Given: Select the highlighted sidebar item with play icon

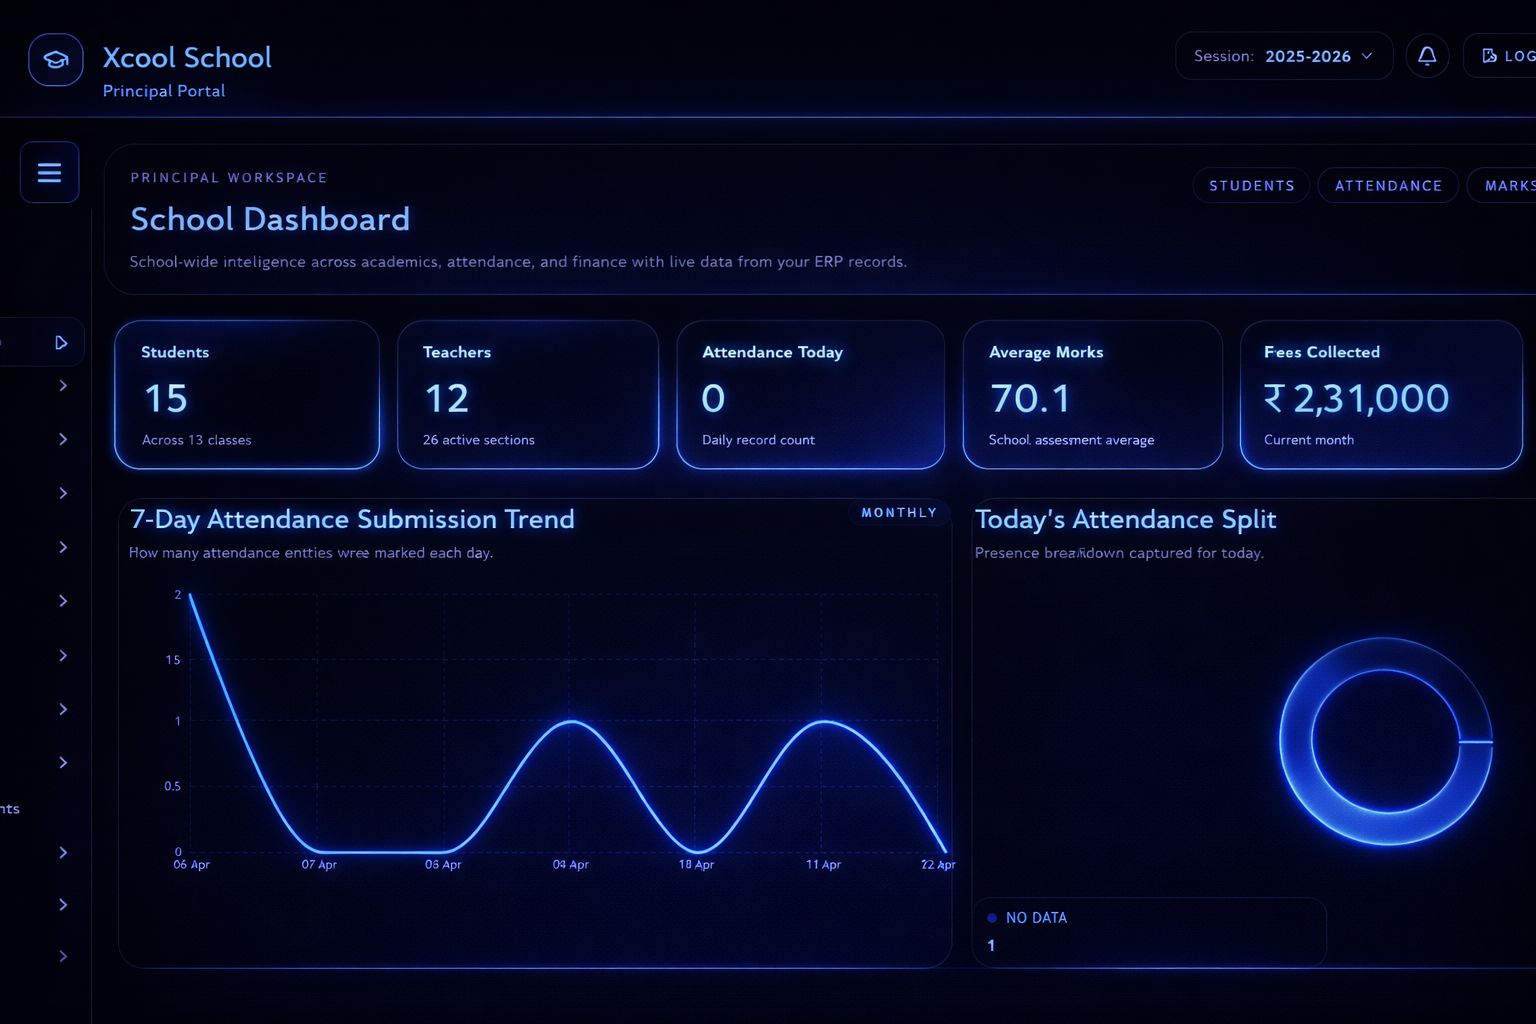Looking at the screenshot, I should pos(60,341).
